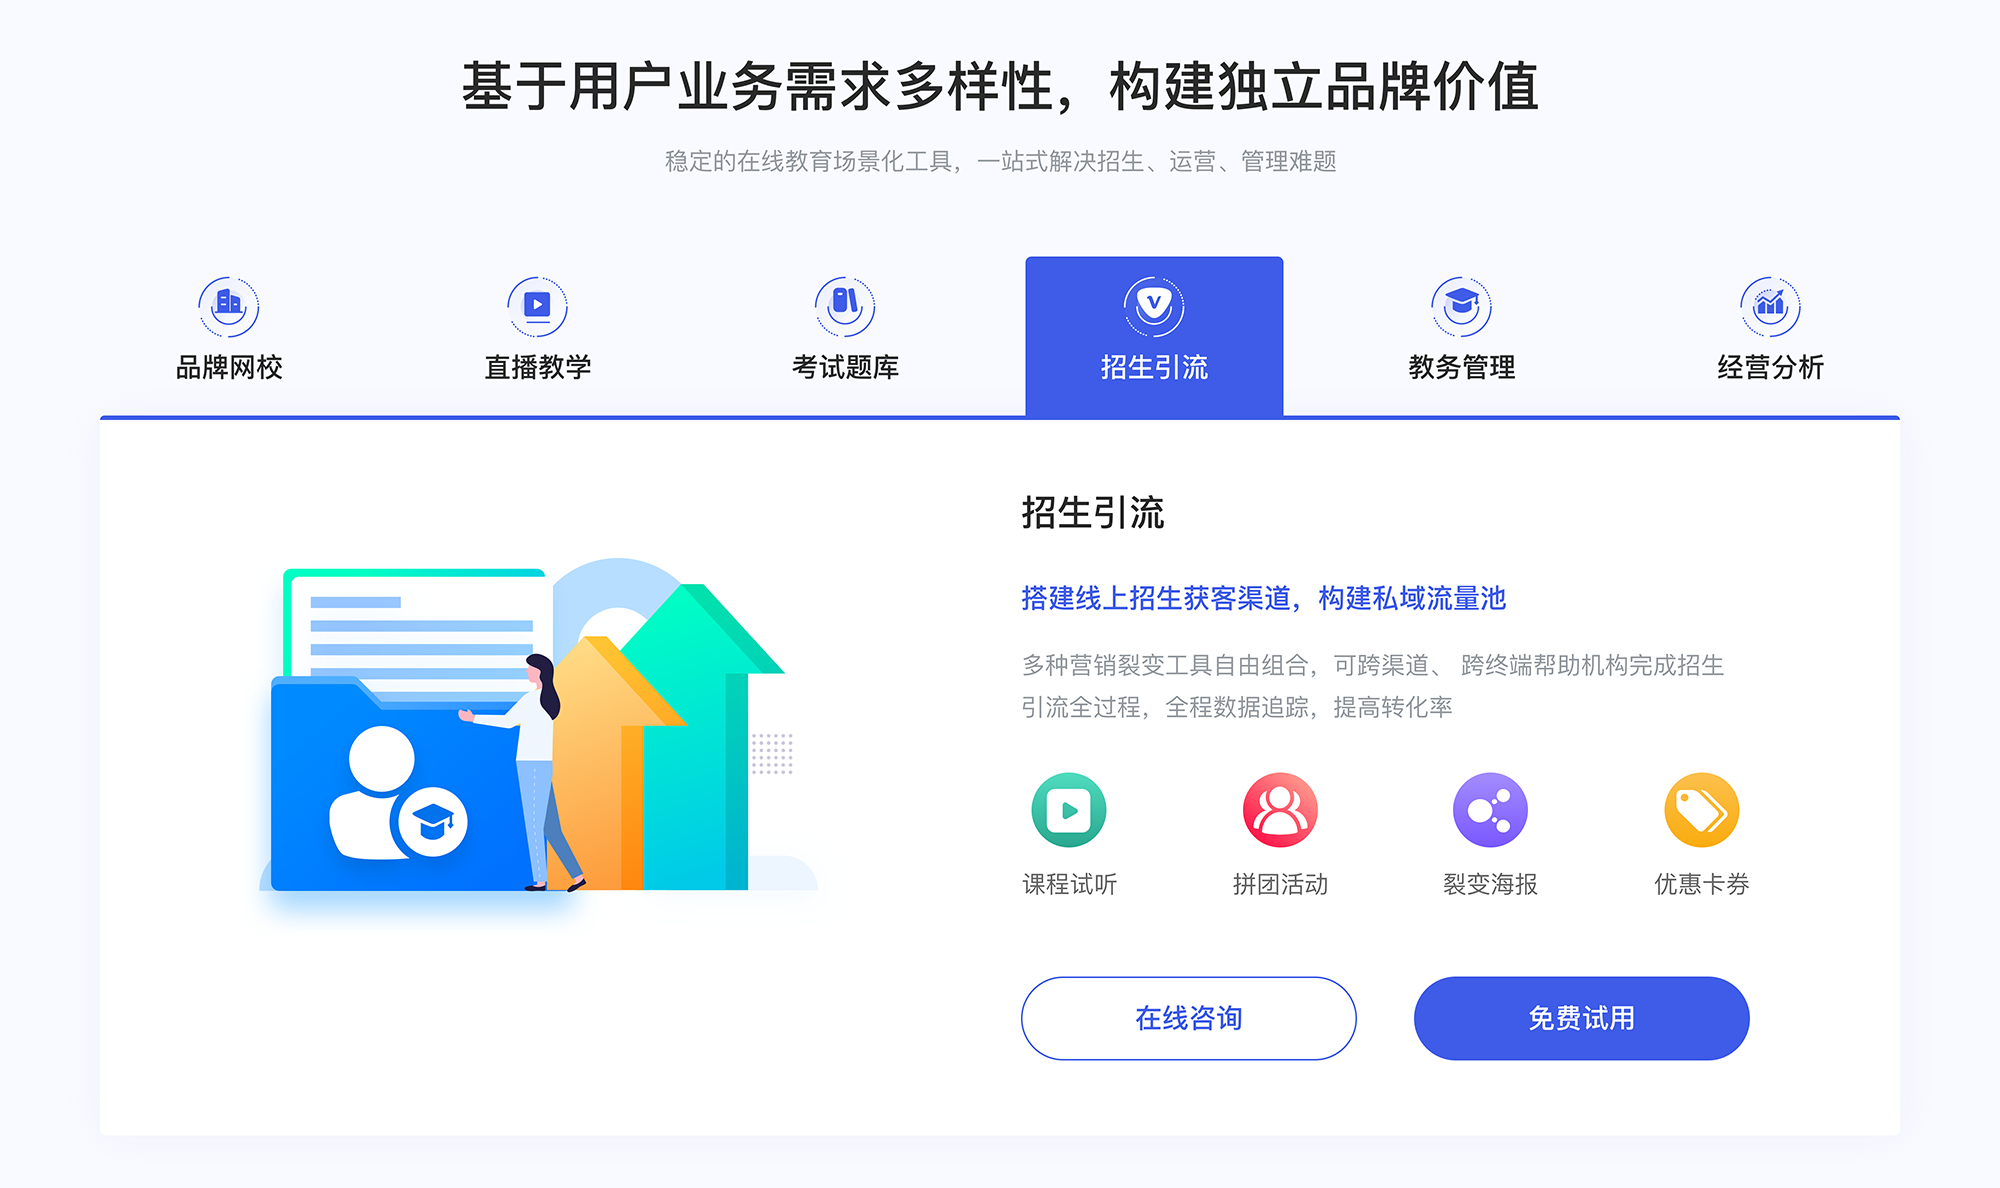
Task: Select the 裂变海报 share icon
Action: (x=1484, y=815)
